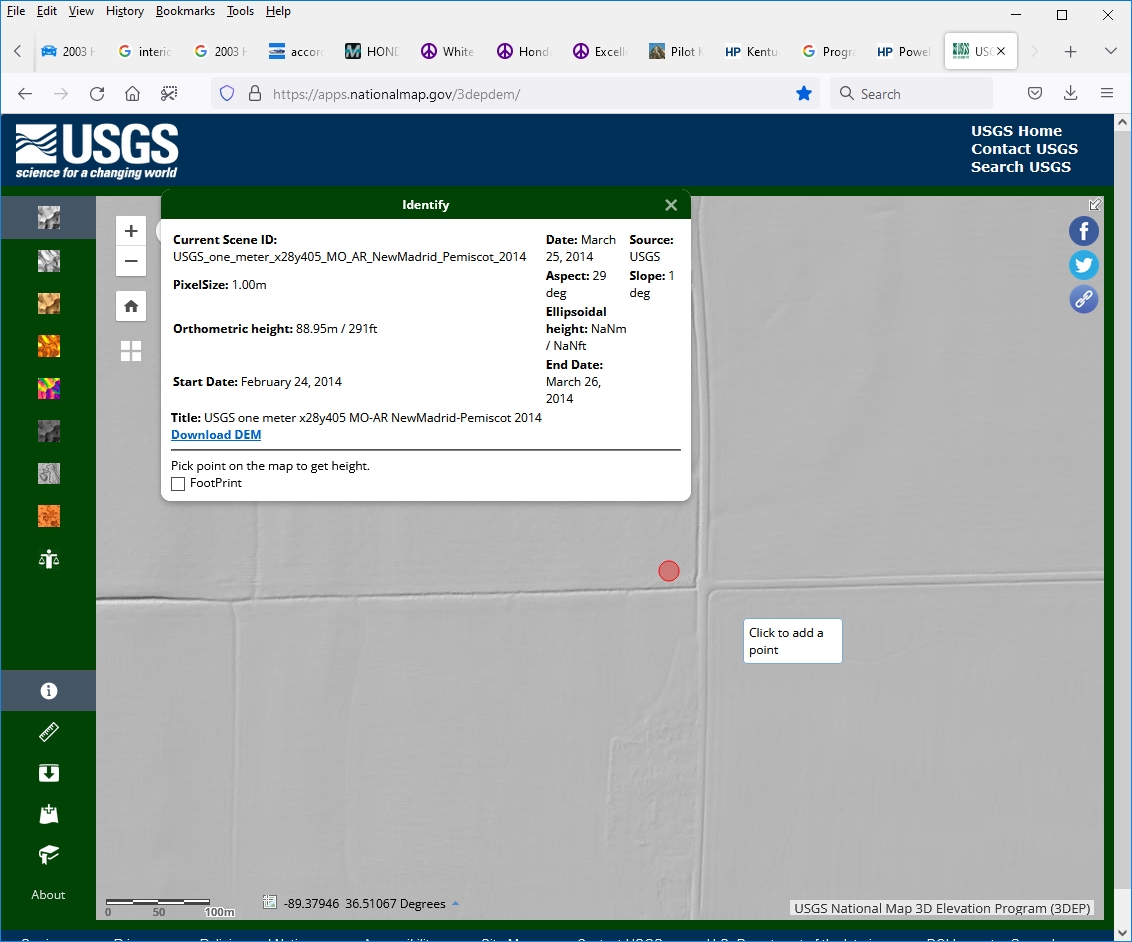
Task: Open the browser tab list dropdown
Action: pos(1110,51)
